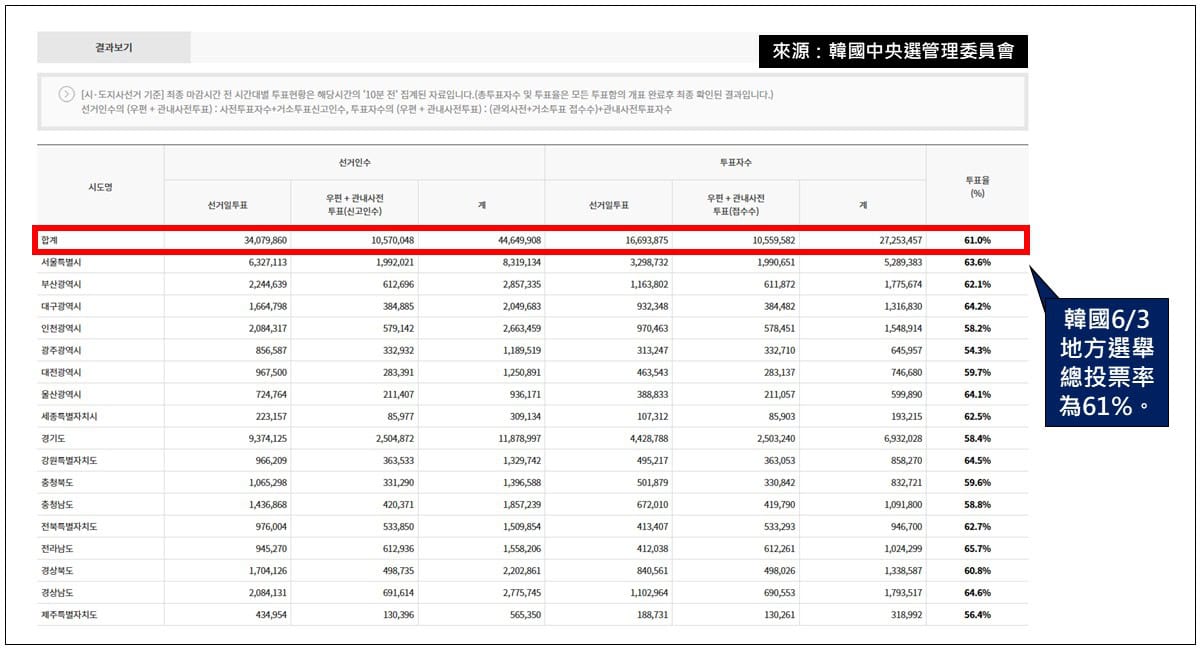
Task: Click the 투표(접수수) sub-header
Action: (x=735, y=211)
